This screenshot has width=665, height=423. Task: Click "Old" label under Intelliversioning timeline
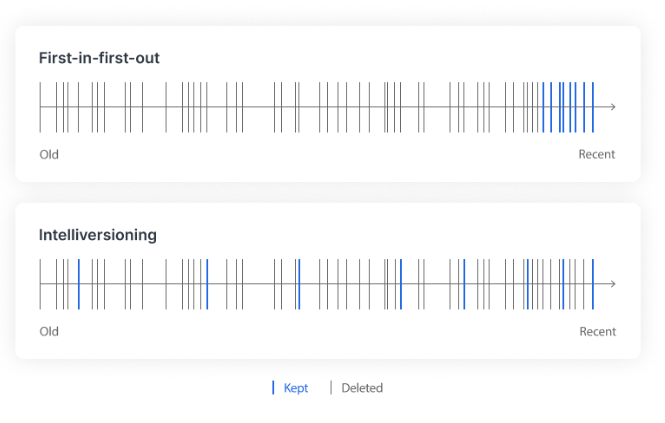point(49,331)
